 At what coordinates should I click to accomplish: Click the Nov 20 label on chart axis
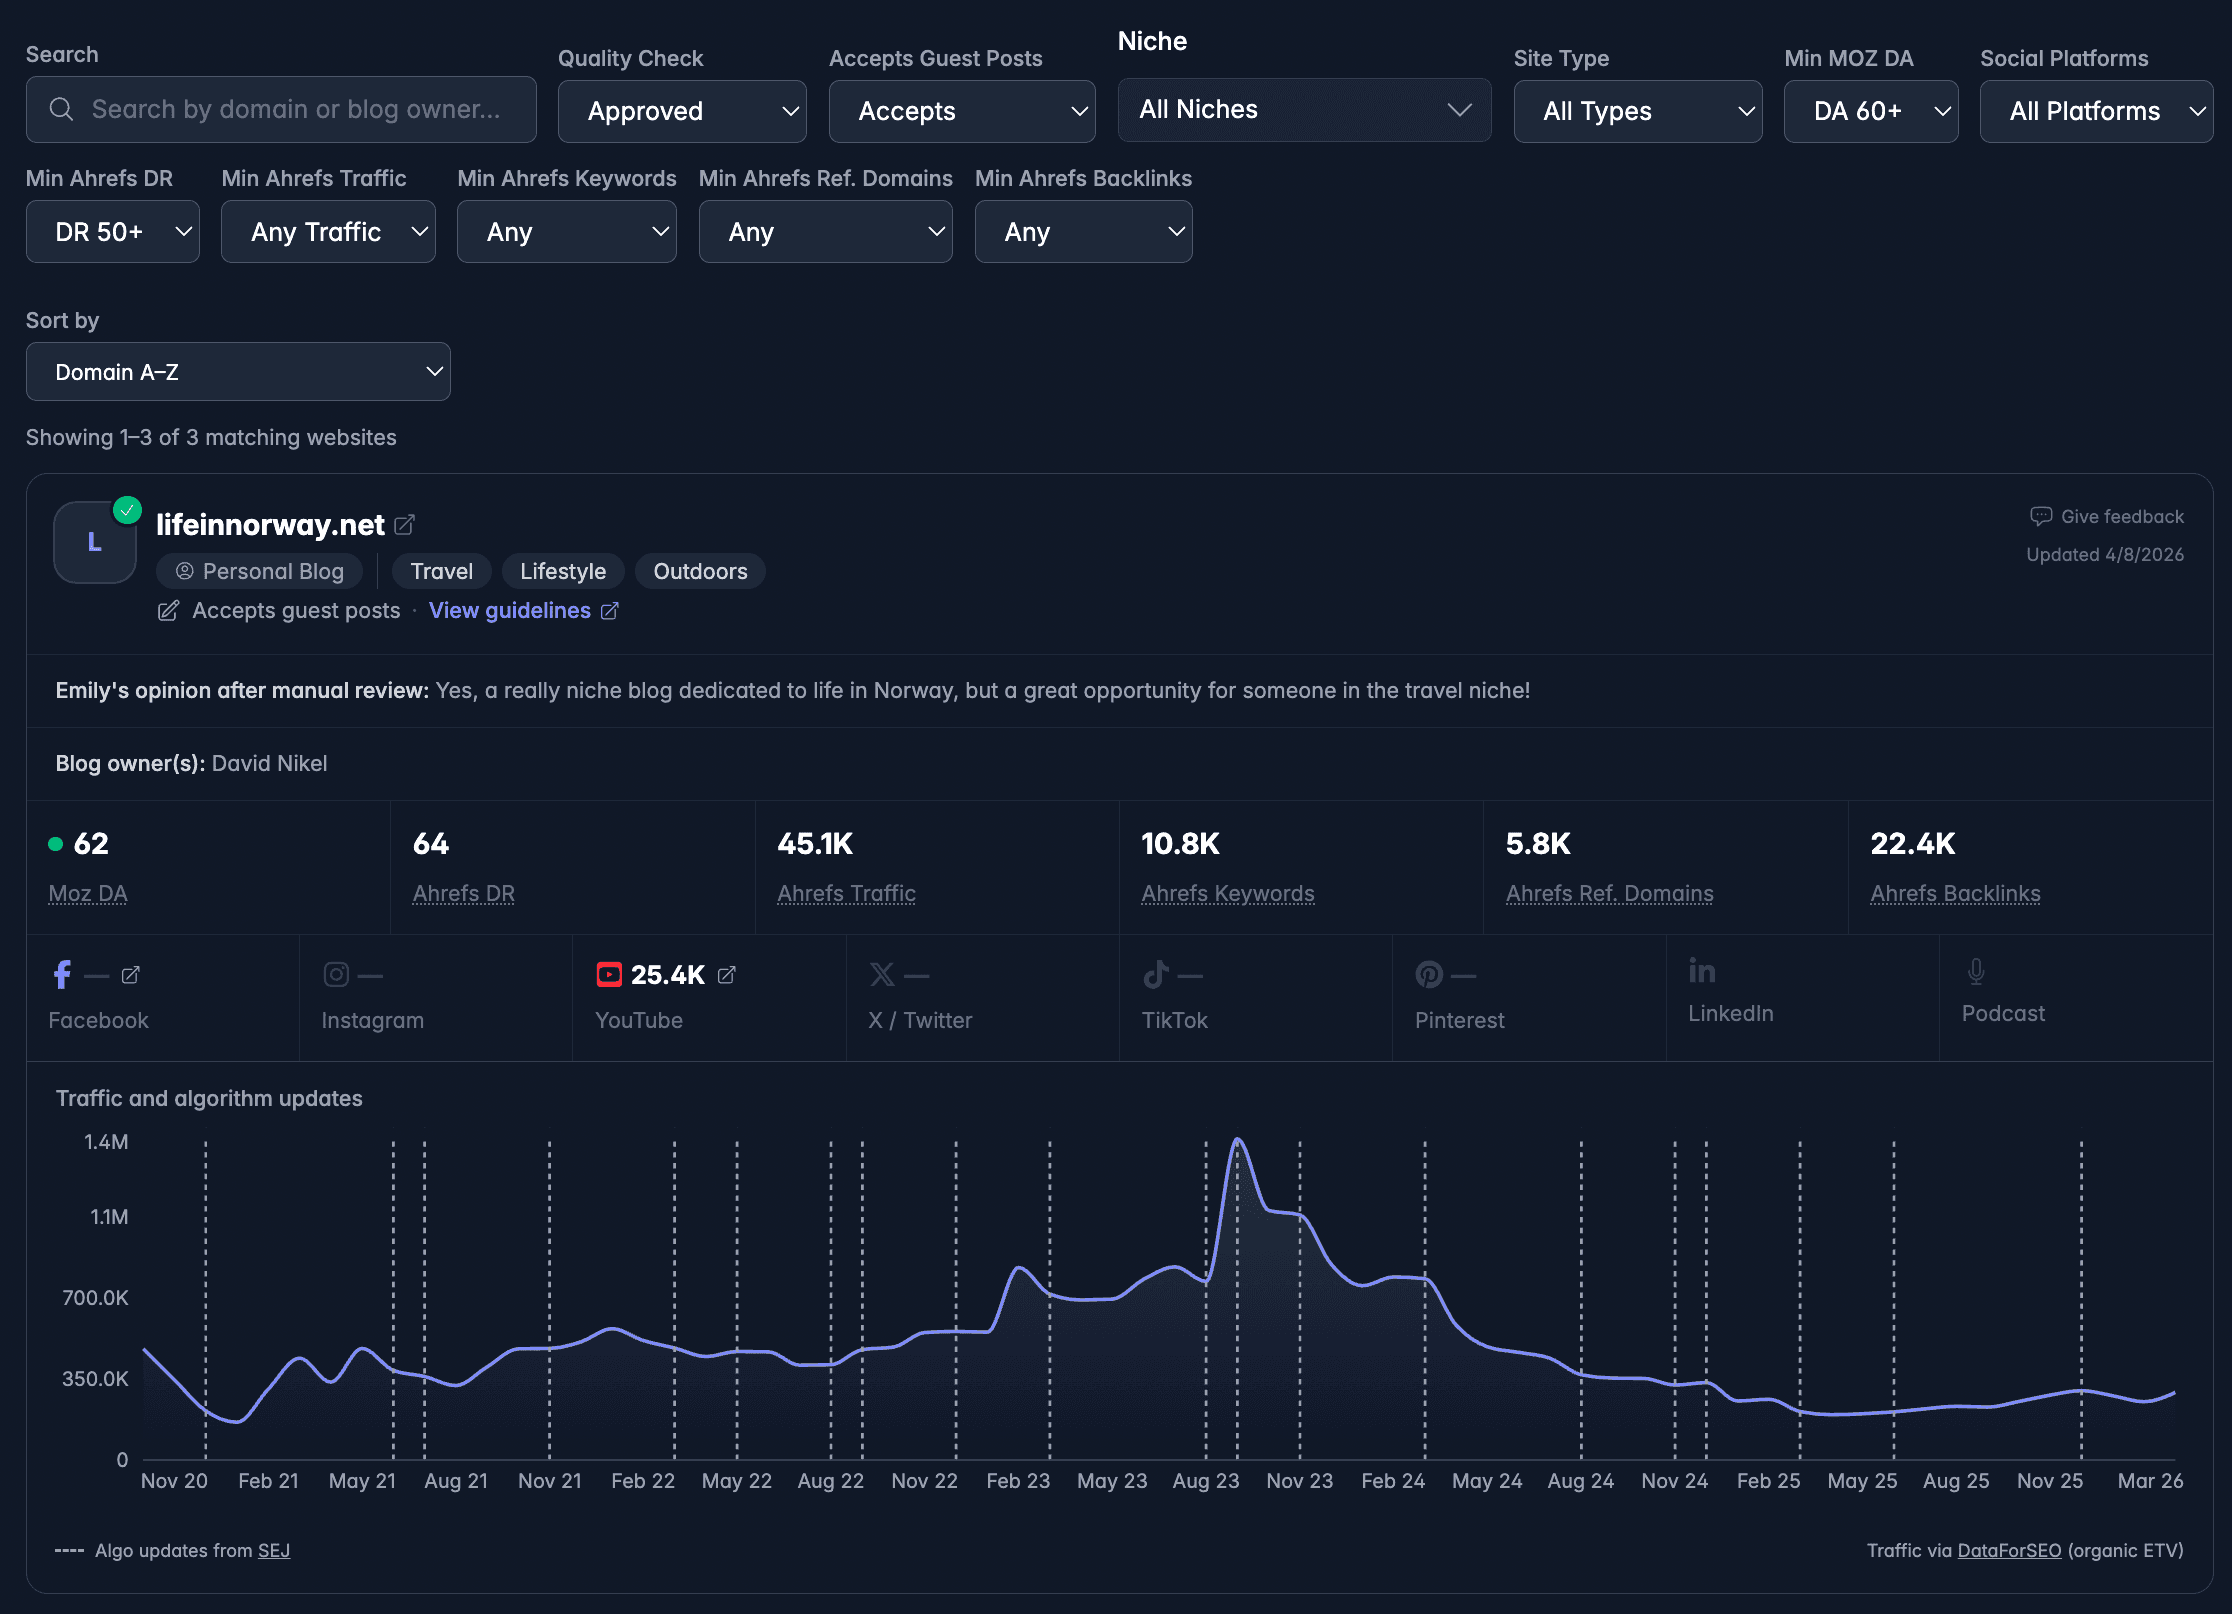[x=174, y=1481]
